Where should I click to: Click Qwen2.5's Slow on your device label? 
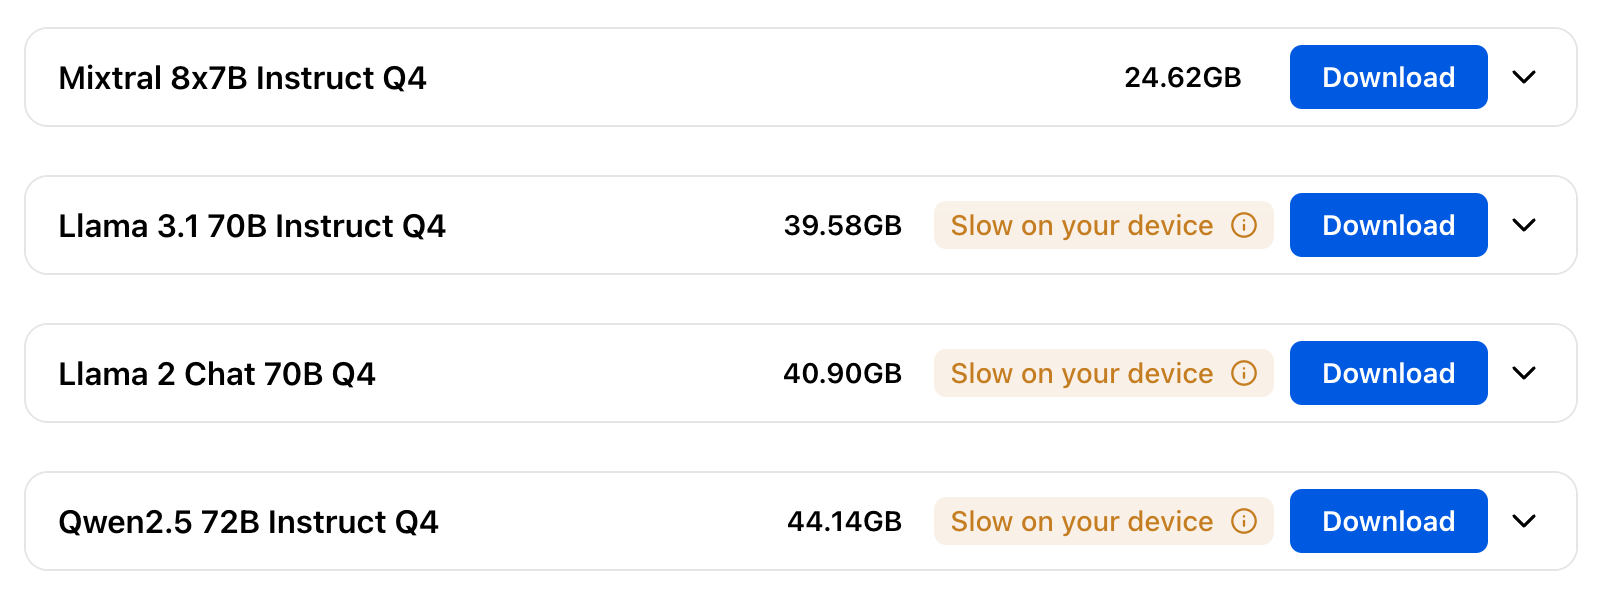coord(1081,521)
